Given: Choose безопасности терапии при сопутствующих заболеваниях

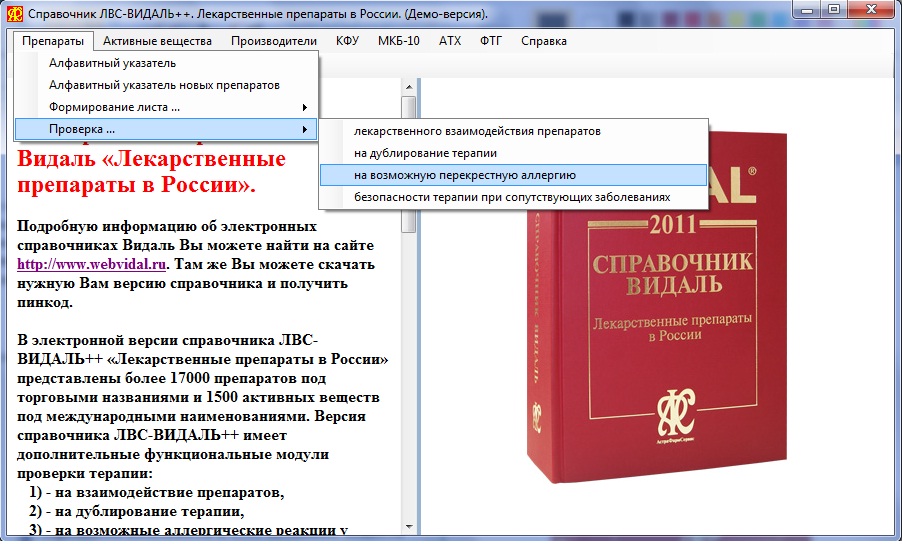Looking at the screenshot, I should (x=513, y=197).
